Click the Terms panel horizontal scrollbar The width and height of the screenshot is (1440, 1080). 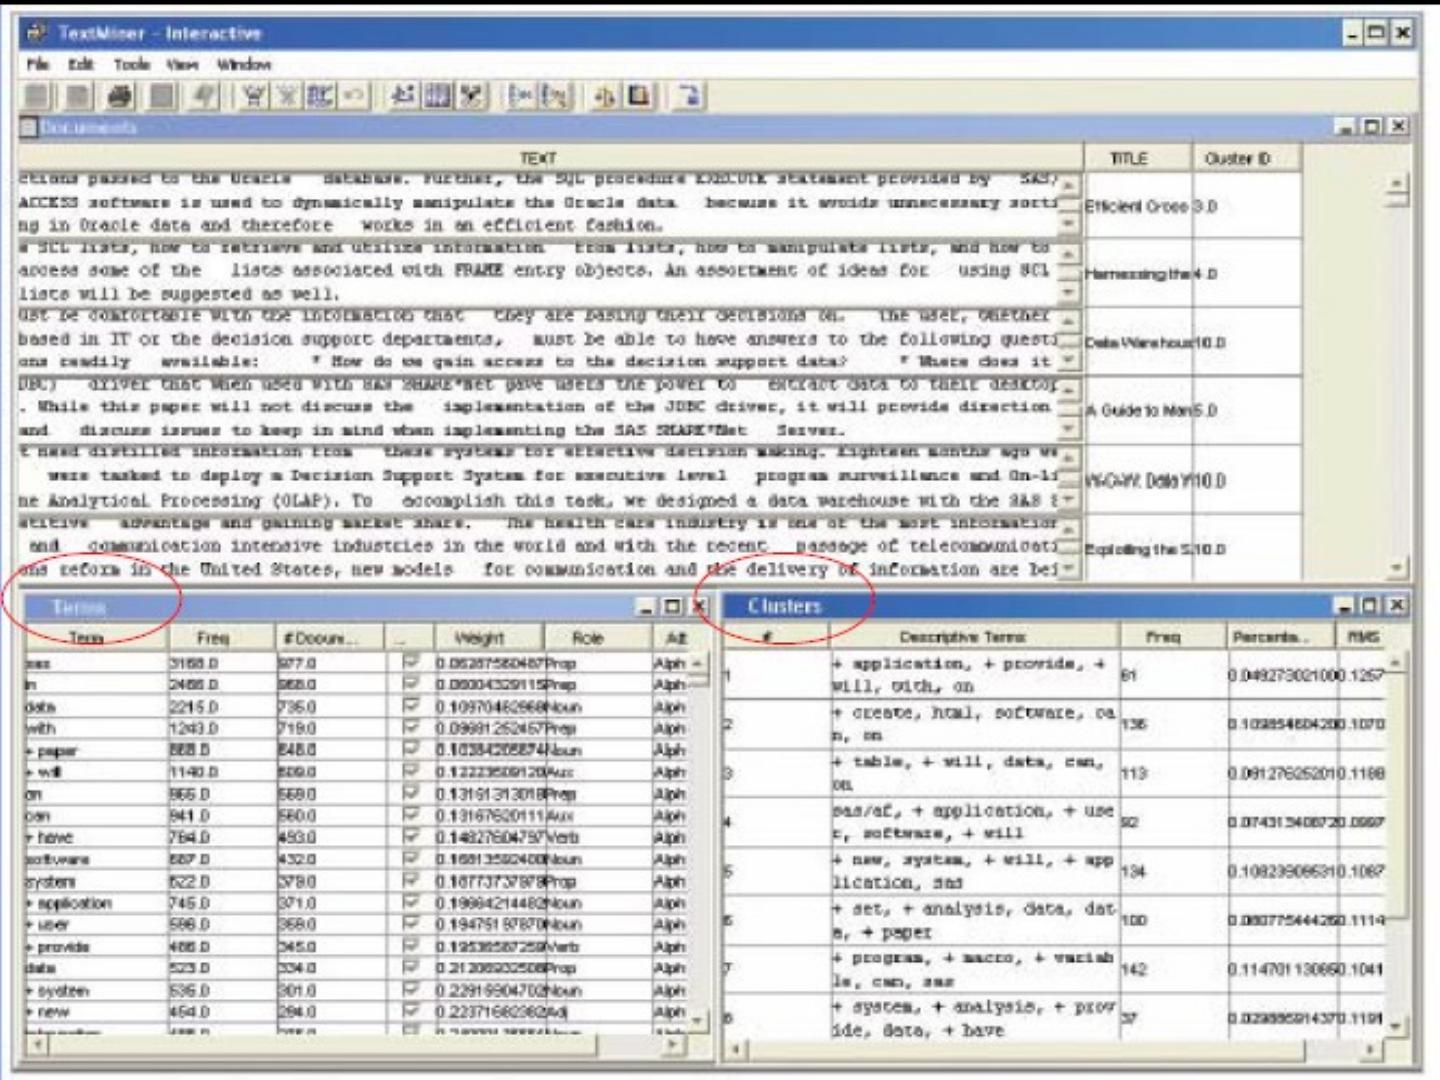click(350, 1045)
